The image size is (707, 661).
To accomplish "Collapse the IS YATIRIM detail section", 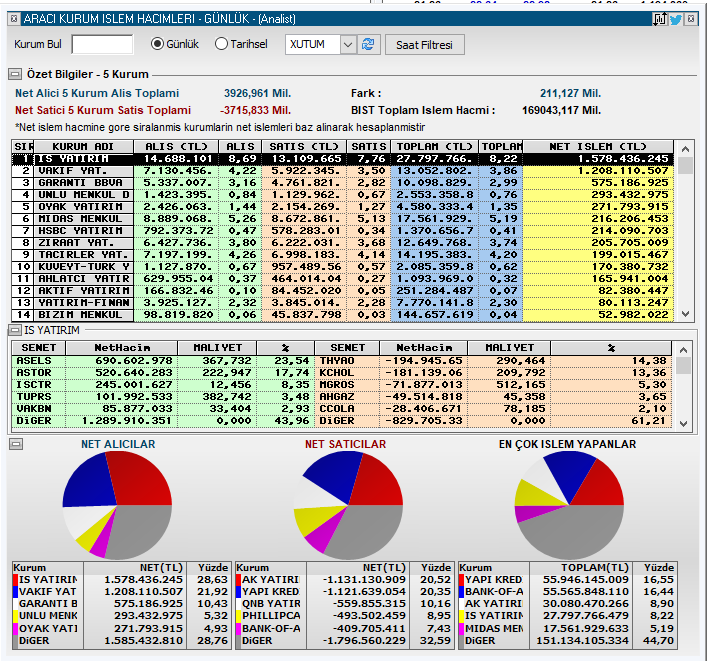I will pyautogui.click(x=15, y=330).
